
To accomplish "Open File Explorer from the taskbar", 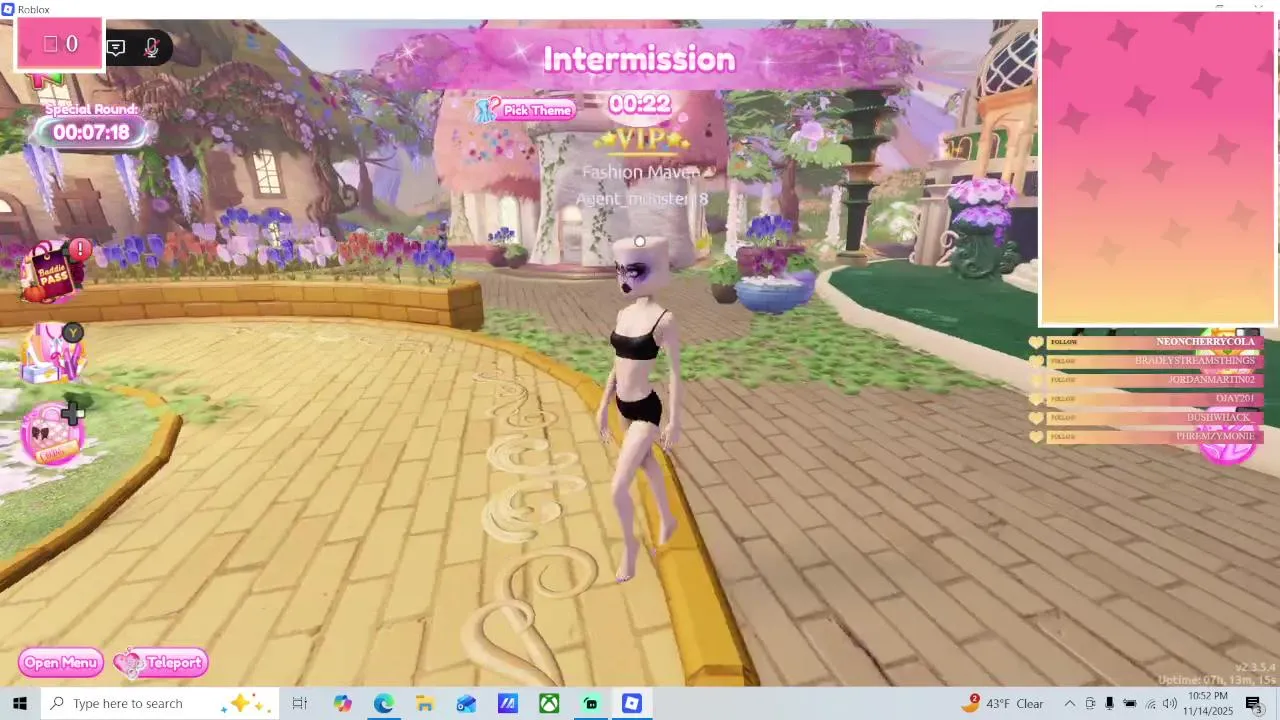I will pyautogui.click(x=425, y=704).
